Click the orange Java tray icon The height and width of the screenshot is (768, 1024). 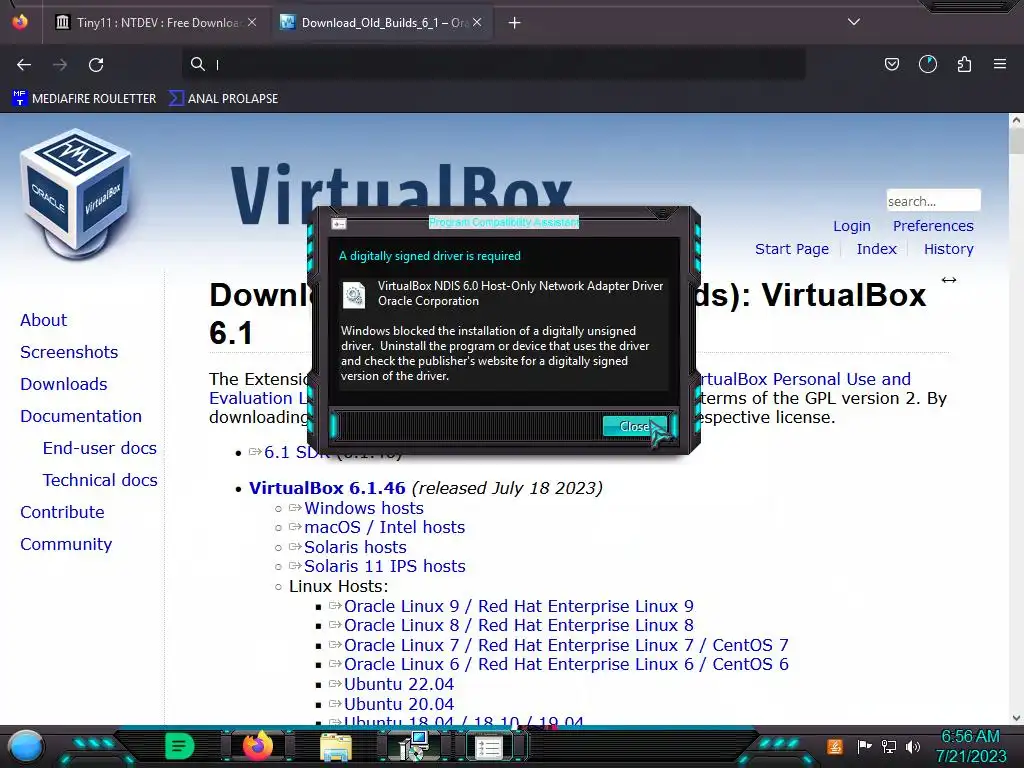[835, 746]
